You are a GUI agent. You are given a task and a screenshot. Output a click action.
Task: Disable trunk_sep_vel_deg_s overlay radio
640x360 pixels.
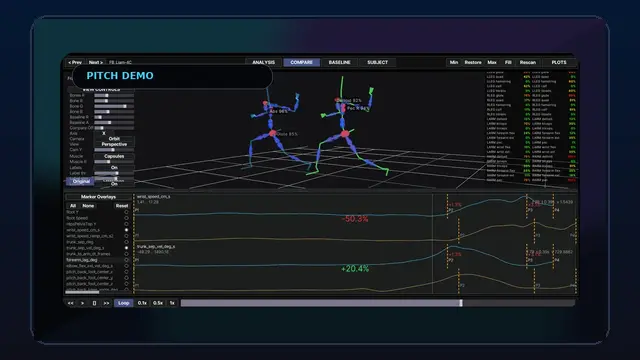pos(126,248)
